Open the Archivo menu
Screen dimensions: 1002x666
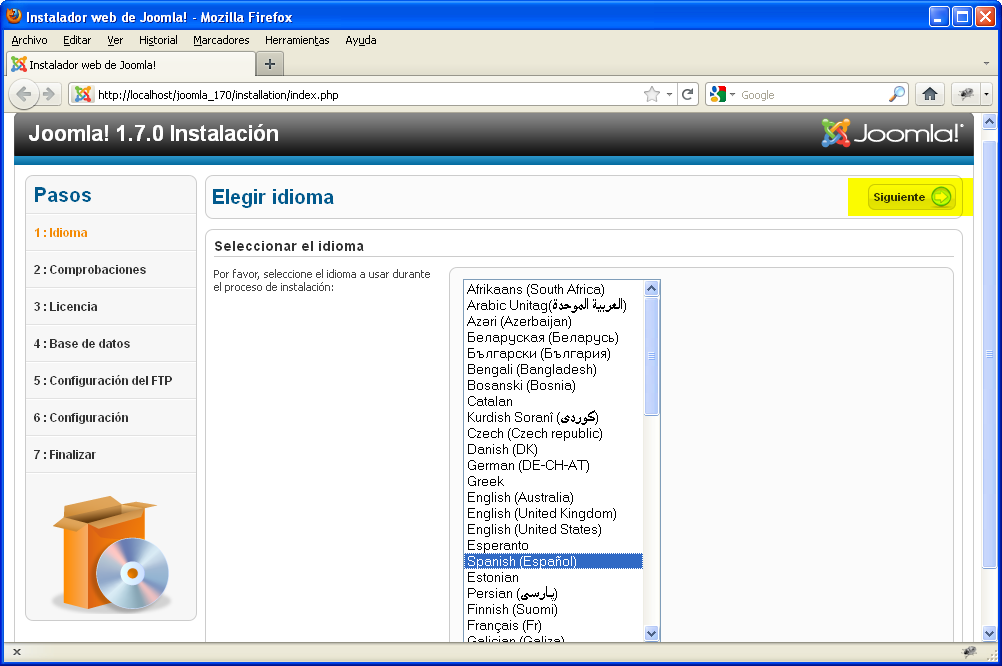point(29,40)
